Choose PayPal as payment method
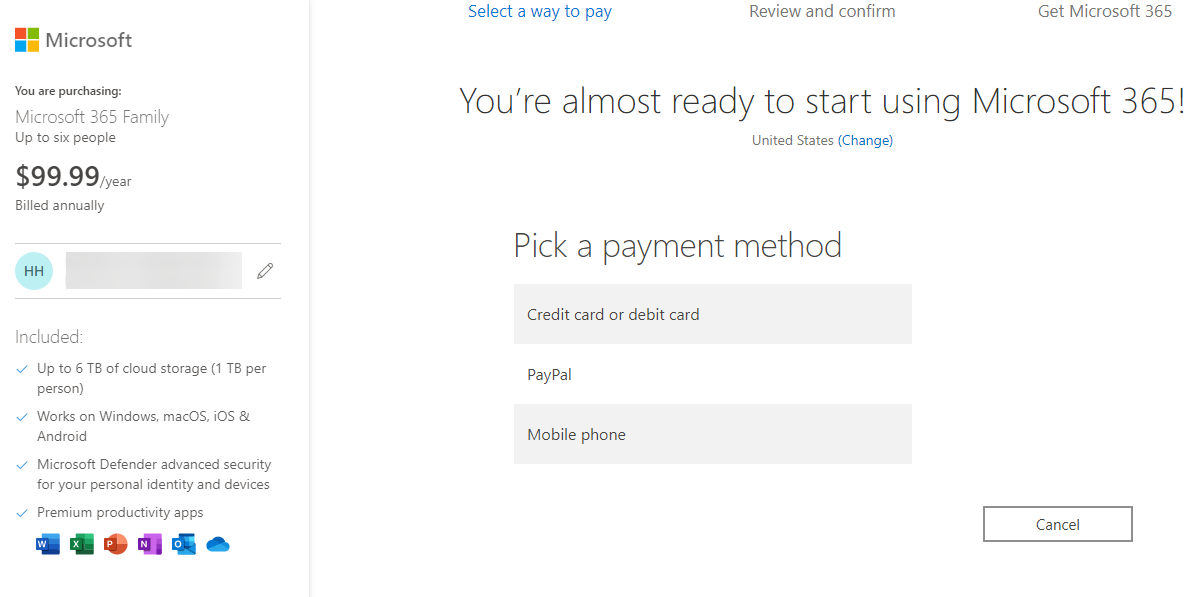The height and width of the screenshot is (597, 1195). point(712,374)
